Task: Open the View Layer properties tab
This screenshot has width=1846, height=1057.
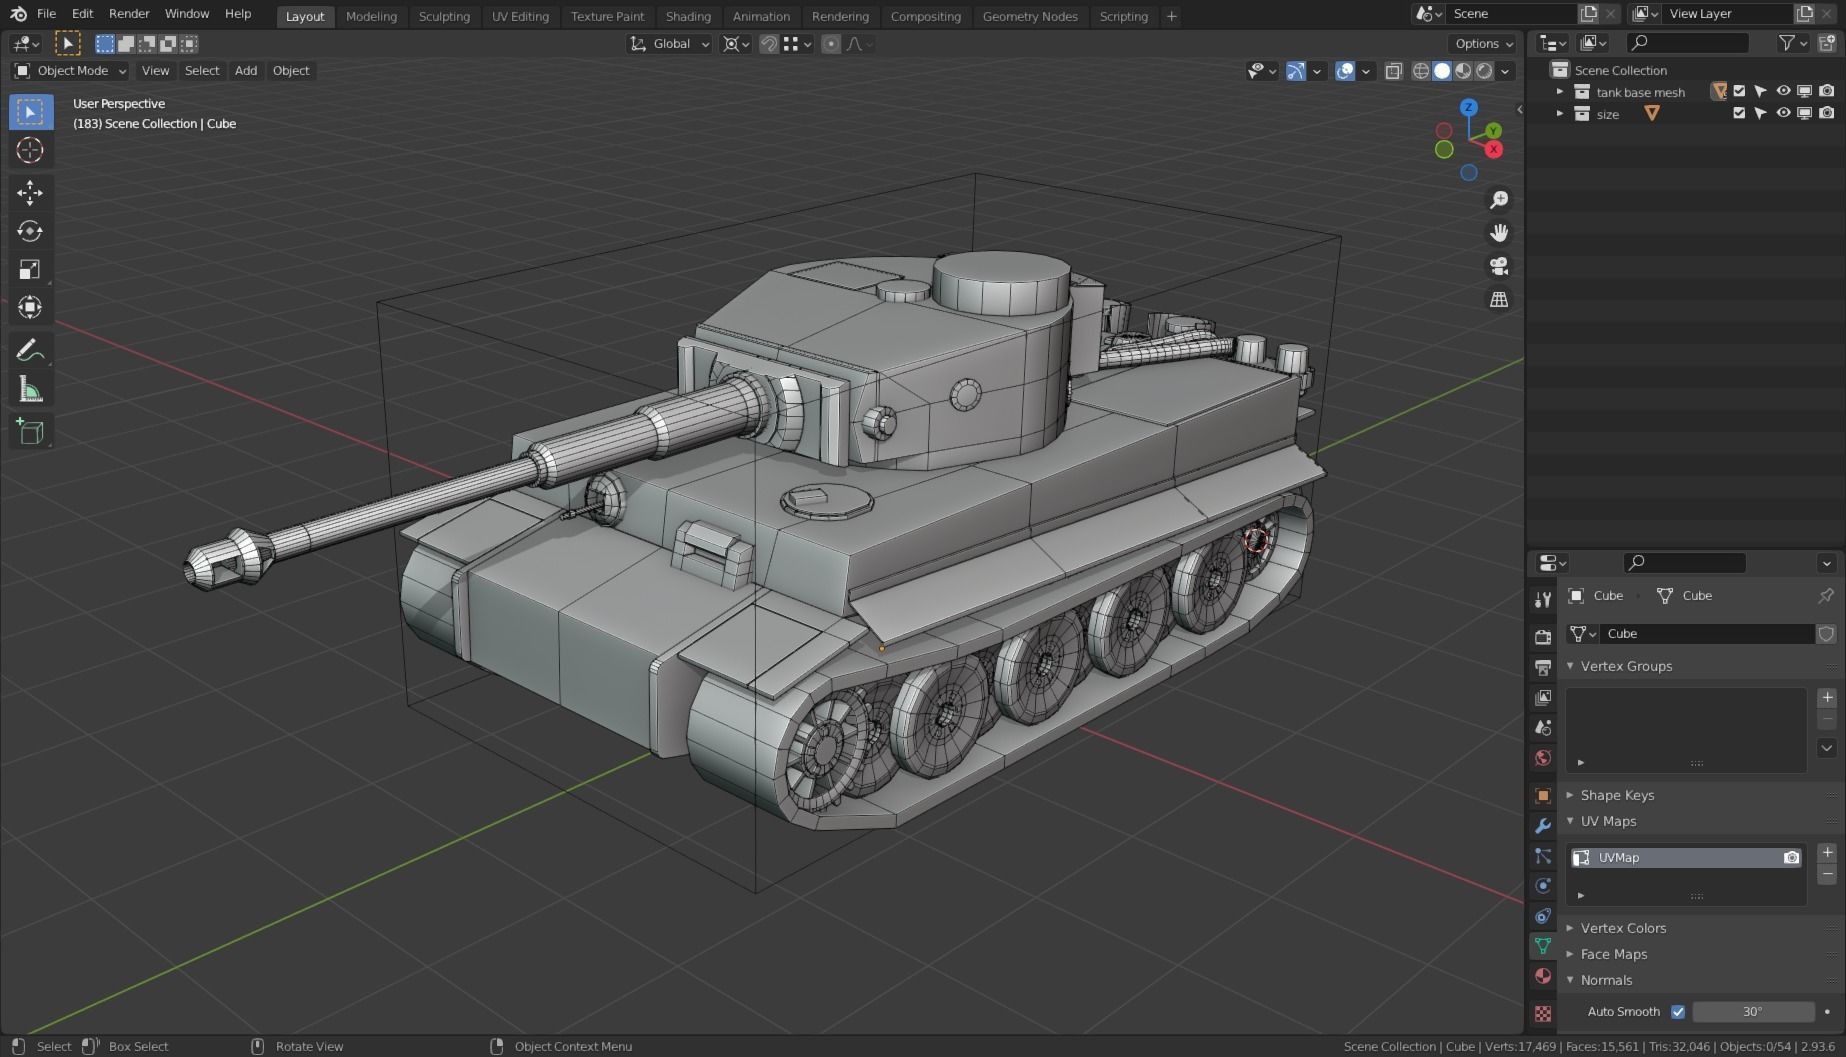Action: [1543, 697]
